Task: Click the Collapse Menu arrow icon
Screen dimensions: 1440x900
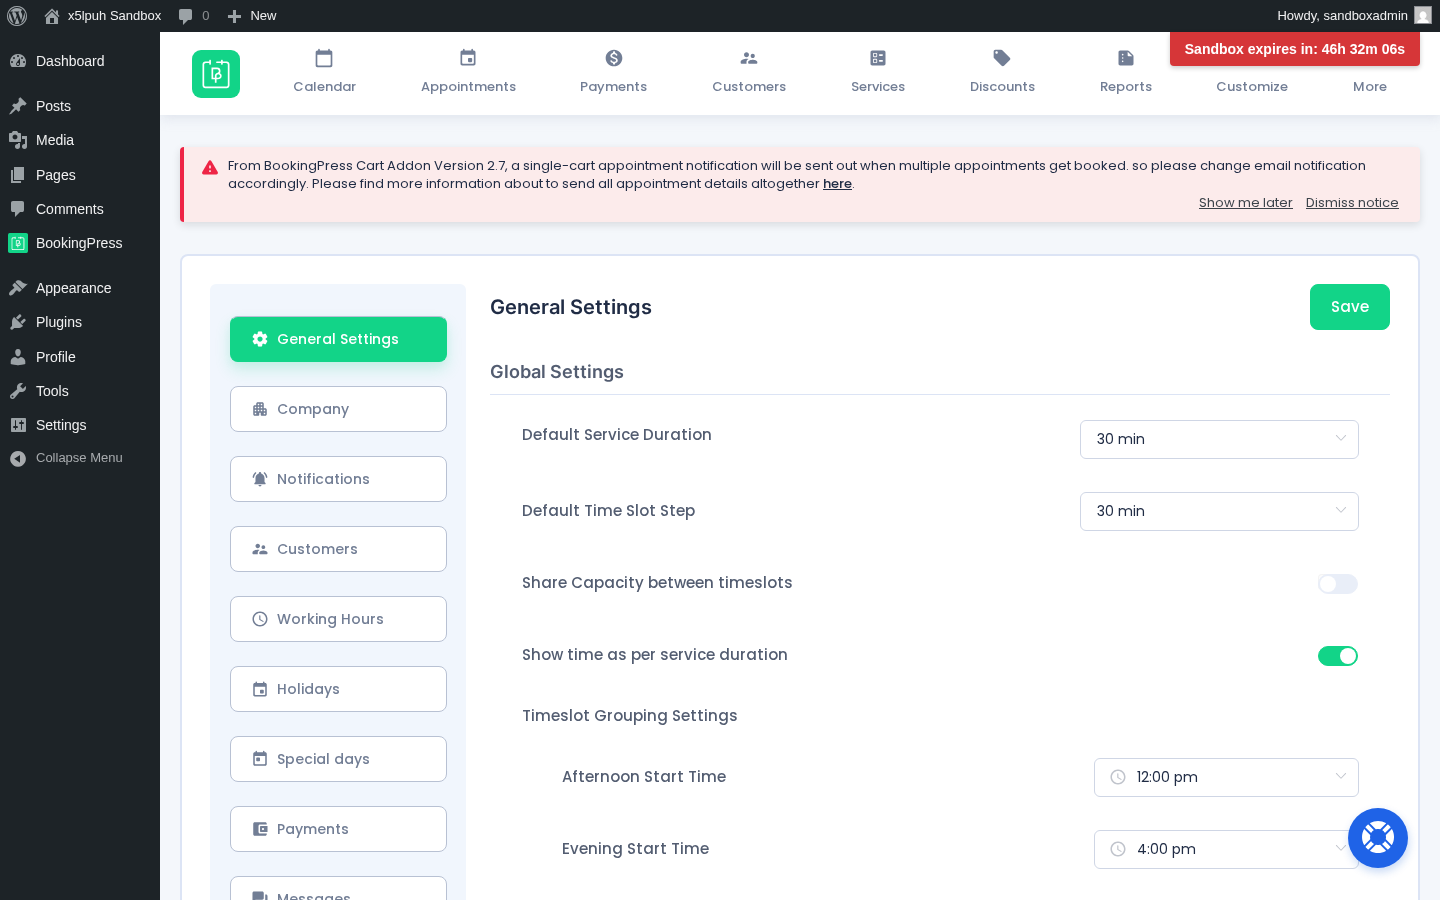Action: pos(18,458)
